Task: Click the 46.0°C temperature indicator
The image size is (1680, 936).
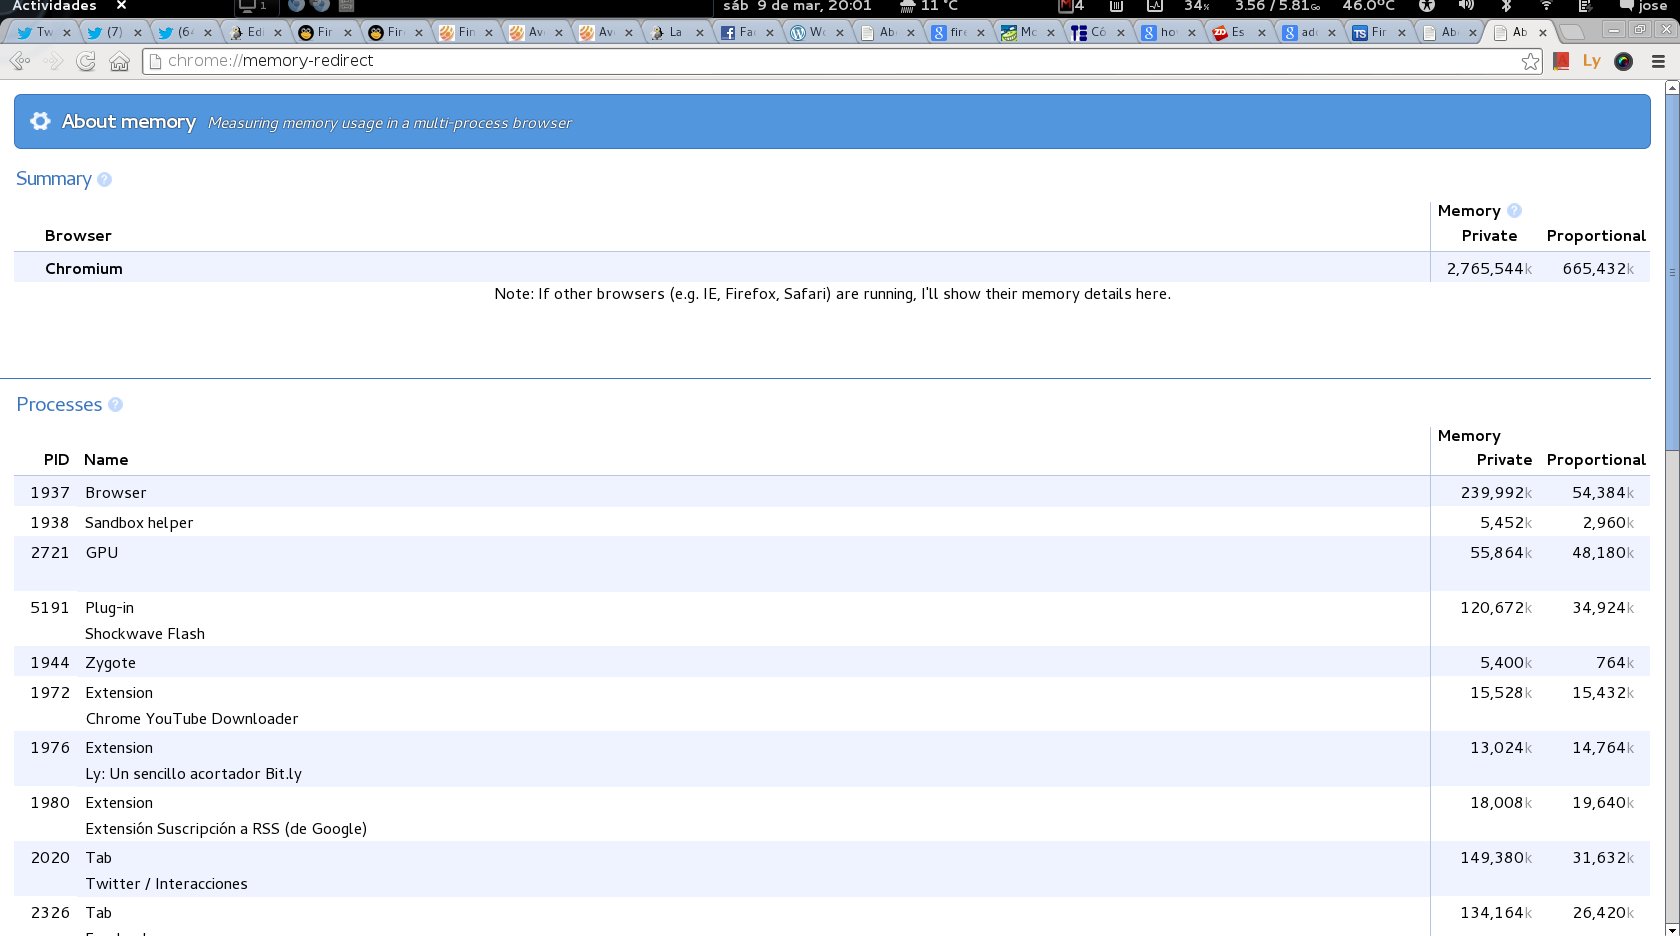Action: [1368, 5]
